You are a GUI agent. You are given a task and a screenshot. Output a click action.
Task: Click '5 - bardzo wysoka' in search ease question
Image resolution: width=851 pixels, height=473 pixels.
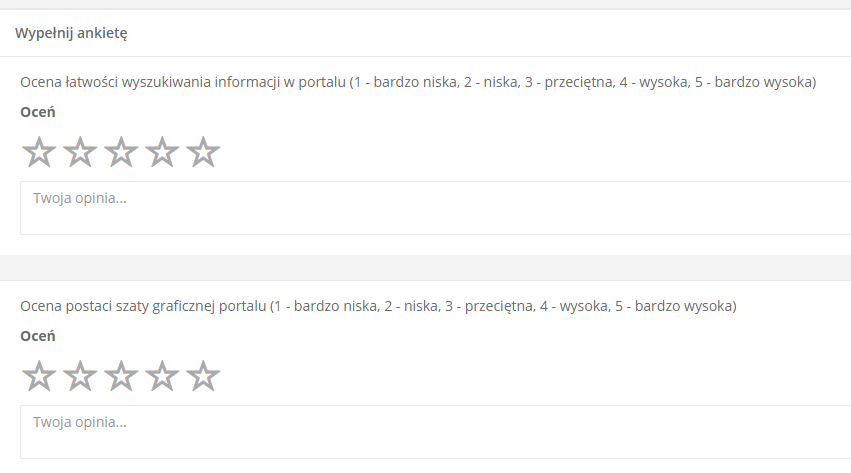[753, 82]
